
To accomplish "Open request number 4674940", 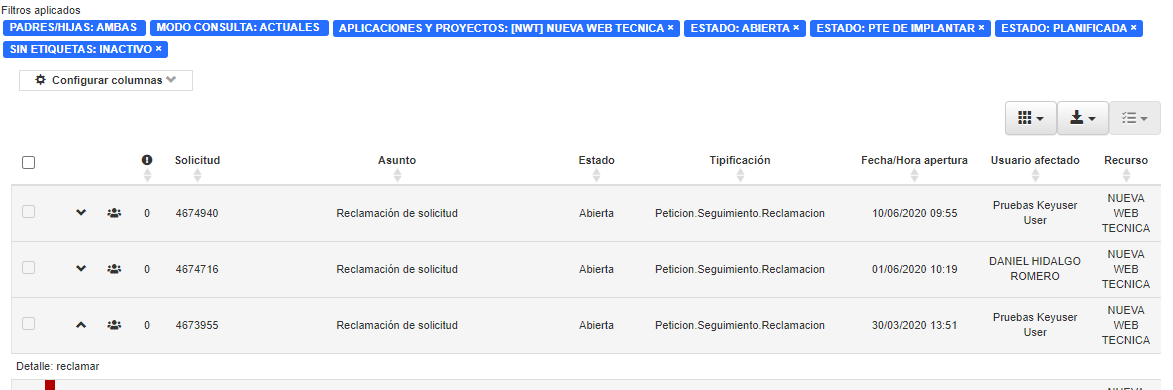I will [x=197, y=213].
